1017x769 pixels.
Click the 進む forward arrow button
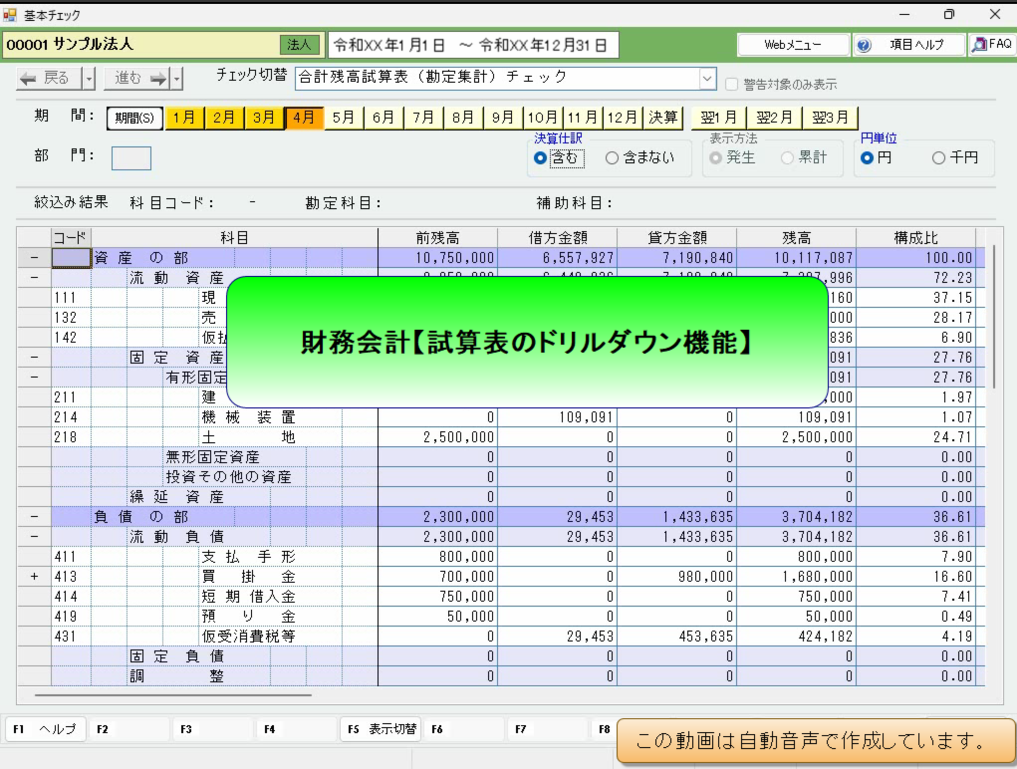[x=134, y=78]
